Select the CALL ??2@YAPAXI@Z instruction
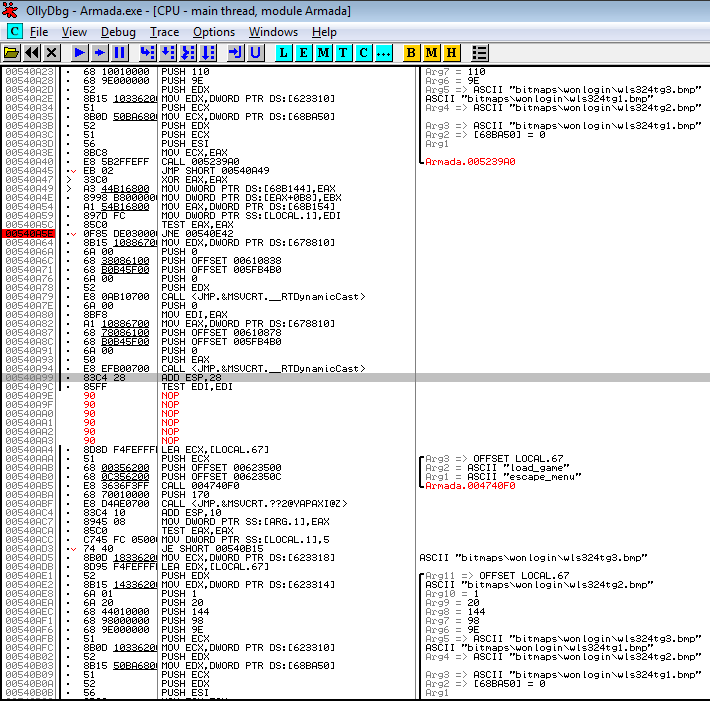The height and width of the screenshot is (701, 710). pos(254,504)
